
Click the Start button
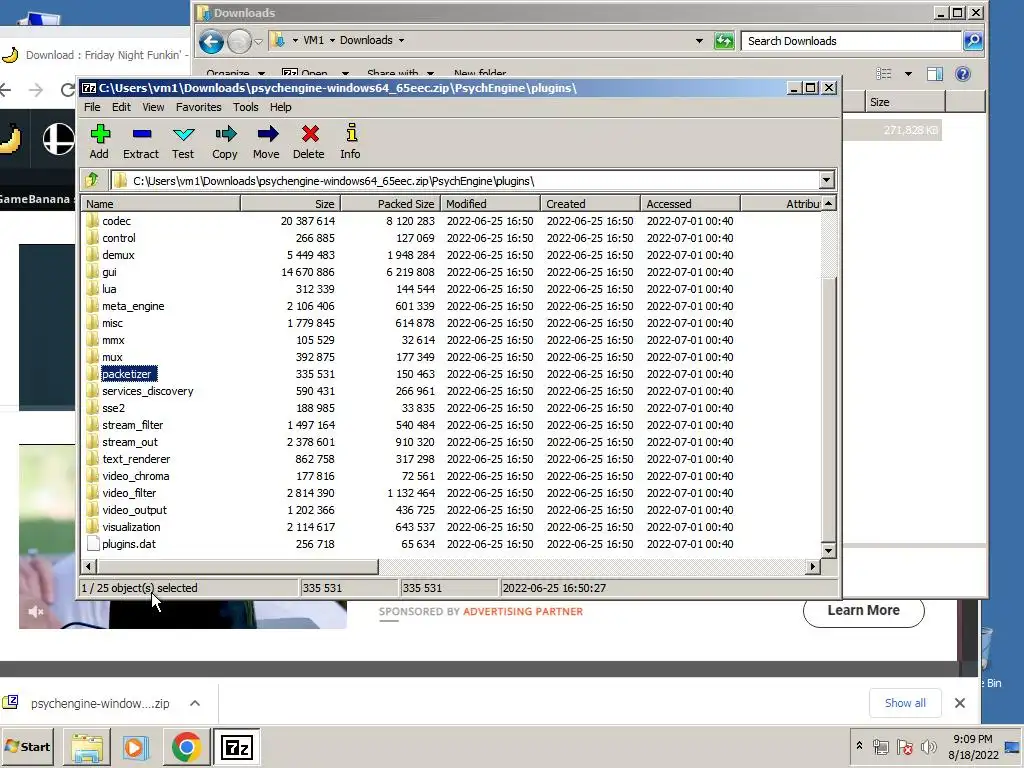(27, 746)
